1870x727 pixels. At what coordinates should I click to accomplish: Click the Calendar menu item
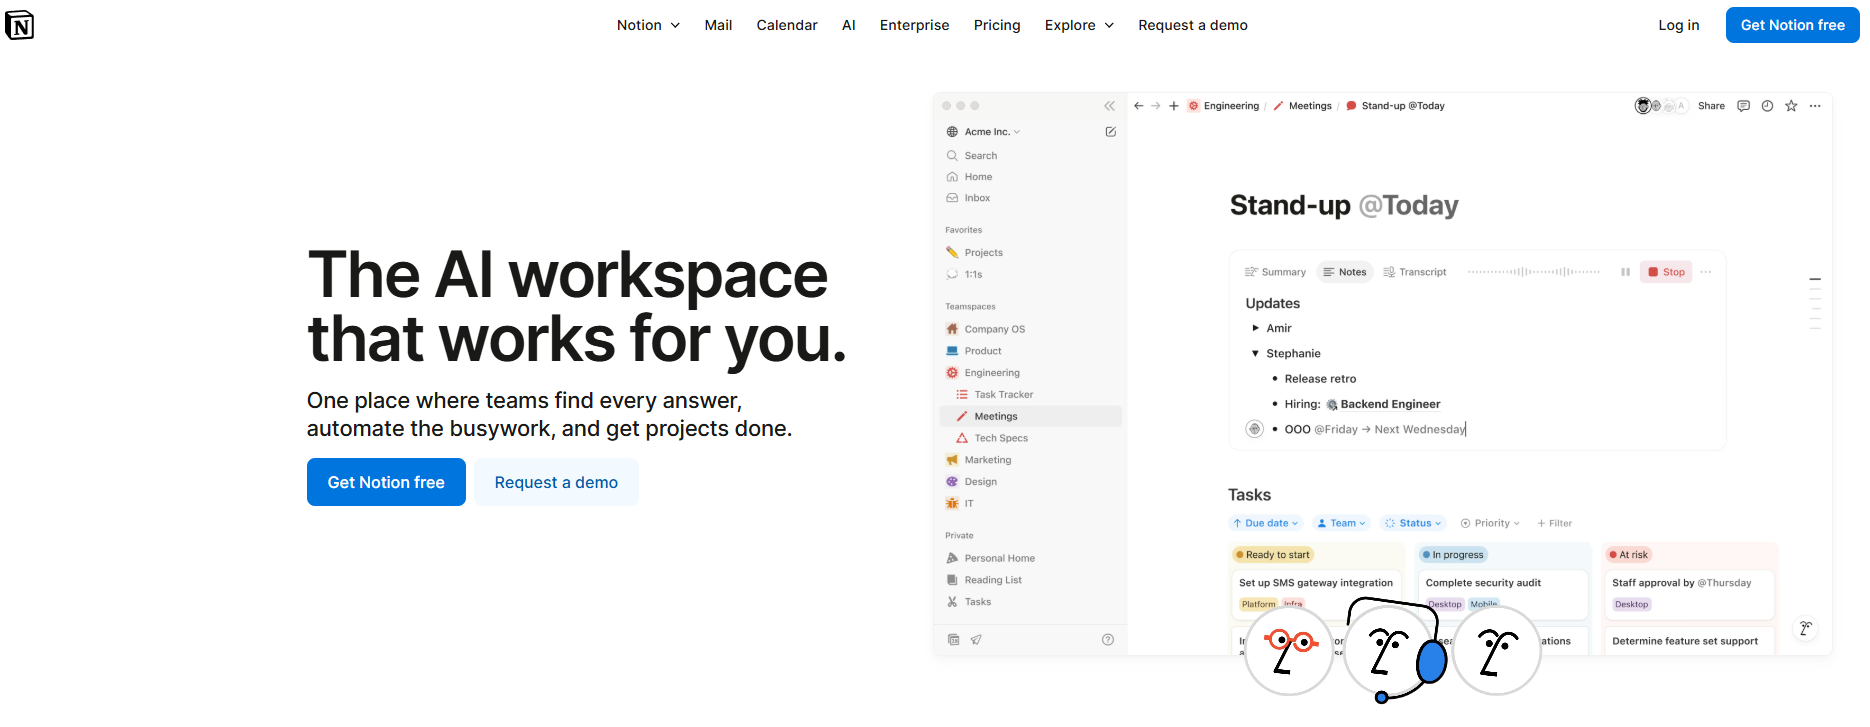click(x=787, y=25)
